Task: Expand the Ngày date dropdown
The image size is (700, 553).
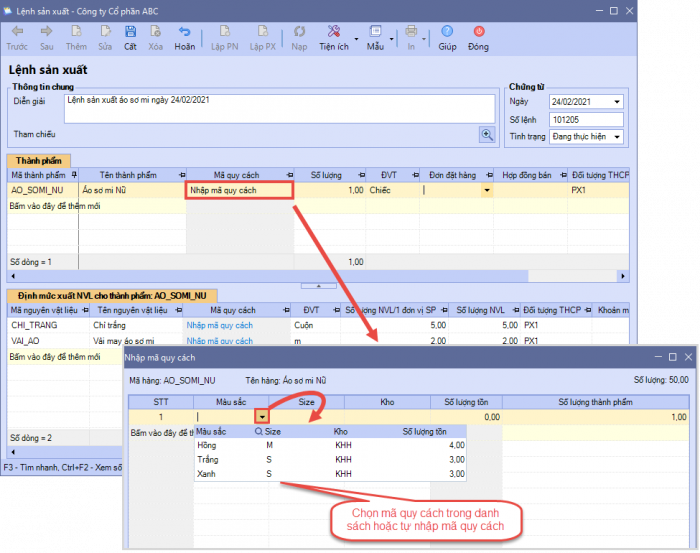Action: (617, 102)
